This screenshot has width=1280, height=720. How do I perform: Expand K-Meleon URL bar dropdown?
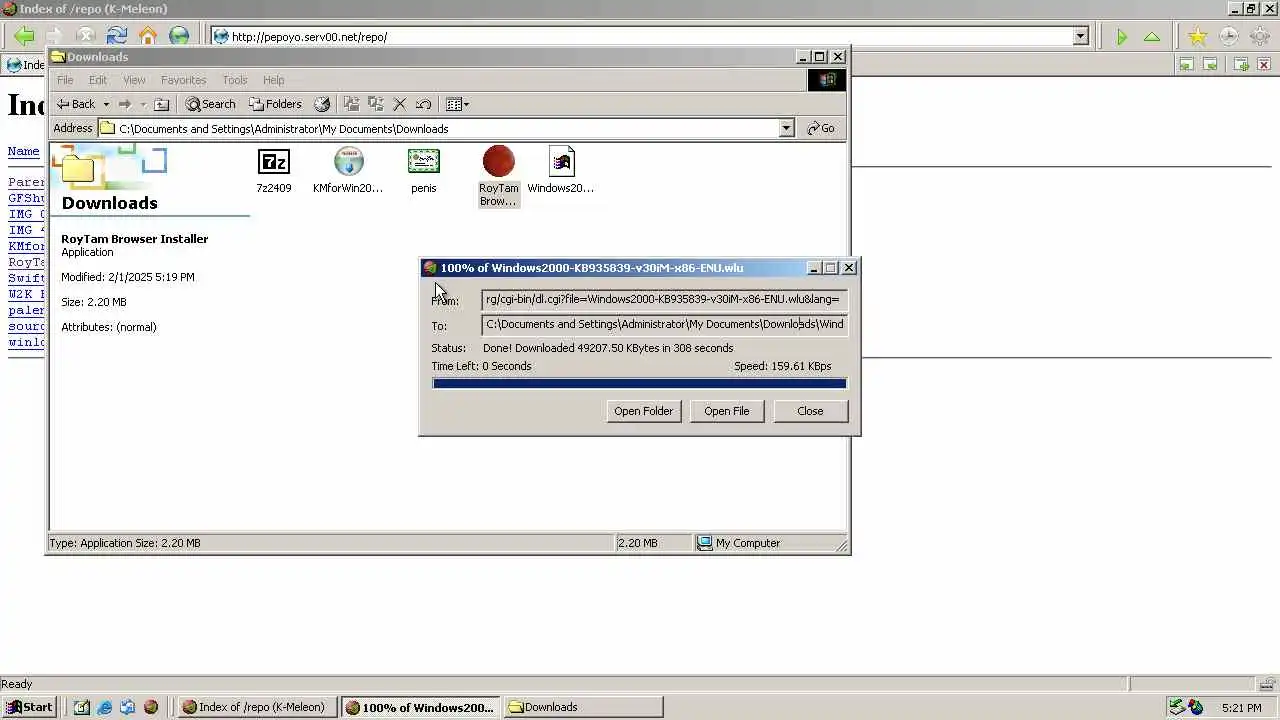click(x=1080, y=37)
